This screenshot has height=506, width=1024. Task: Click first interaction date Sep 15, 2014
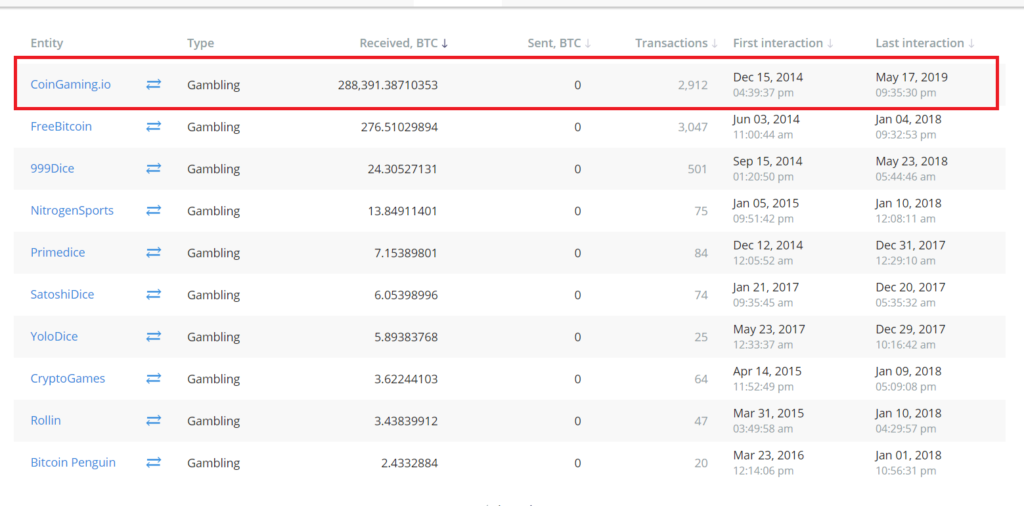(x=767, y=161)
